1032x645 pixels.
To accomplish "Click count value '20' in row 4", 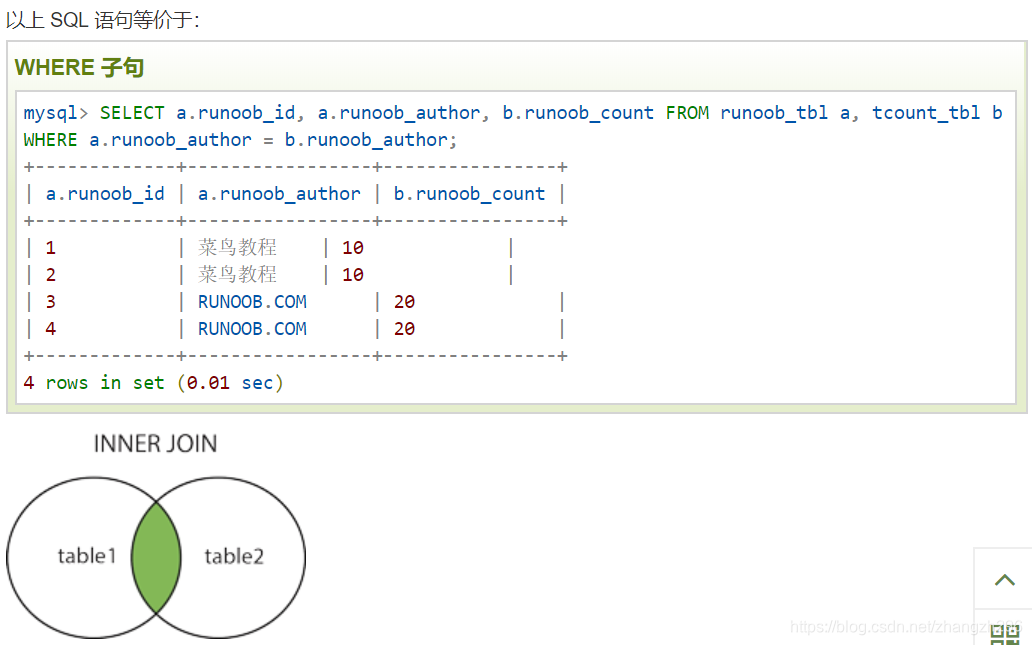I will pyautogui.click(x=404, y=329).
